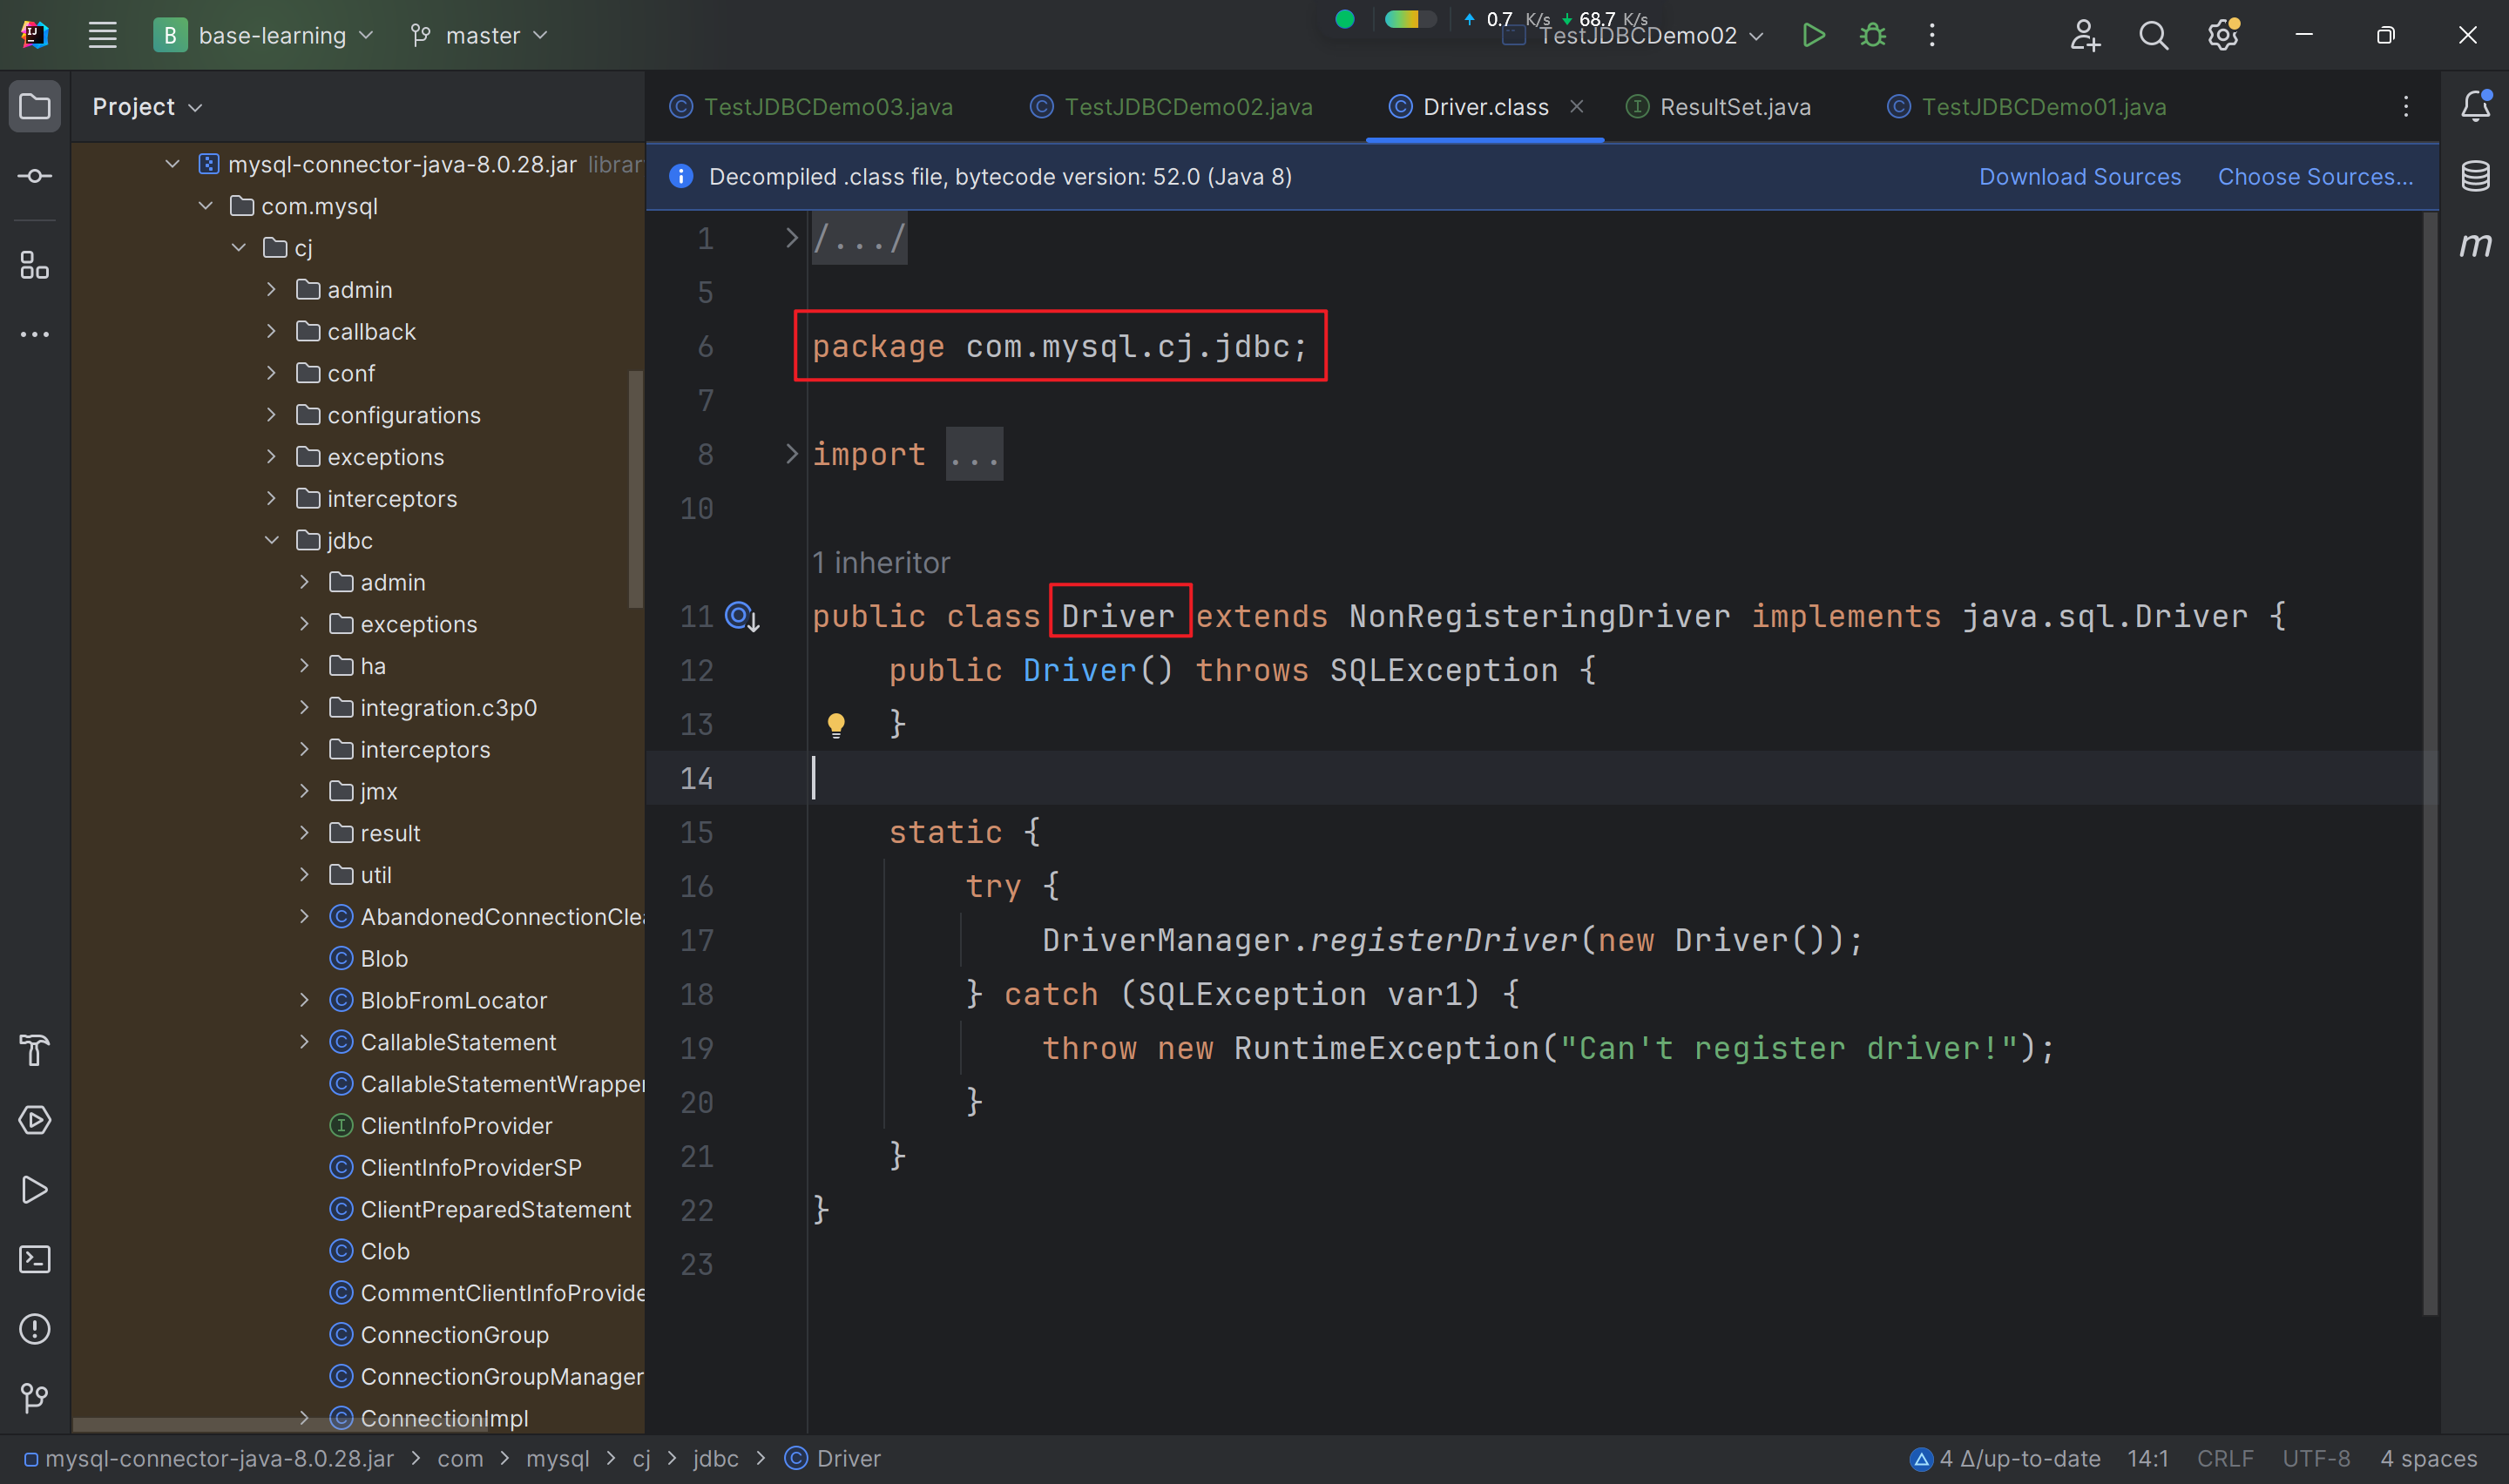Collapse the jdbc folder node
The image size is (2509, 1484).
click(x=271, y=540)
